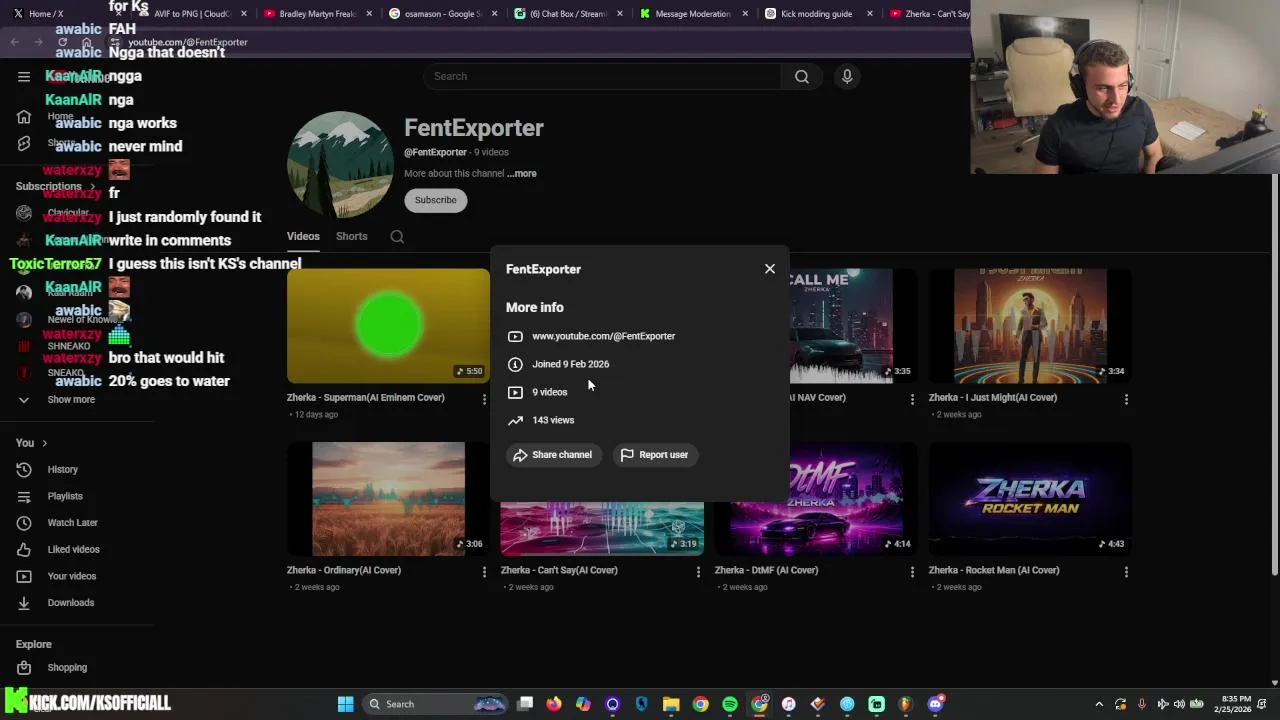Open the www.youtube.com/@FentExporter link

click(x=603, y=336)
